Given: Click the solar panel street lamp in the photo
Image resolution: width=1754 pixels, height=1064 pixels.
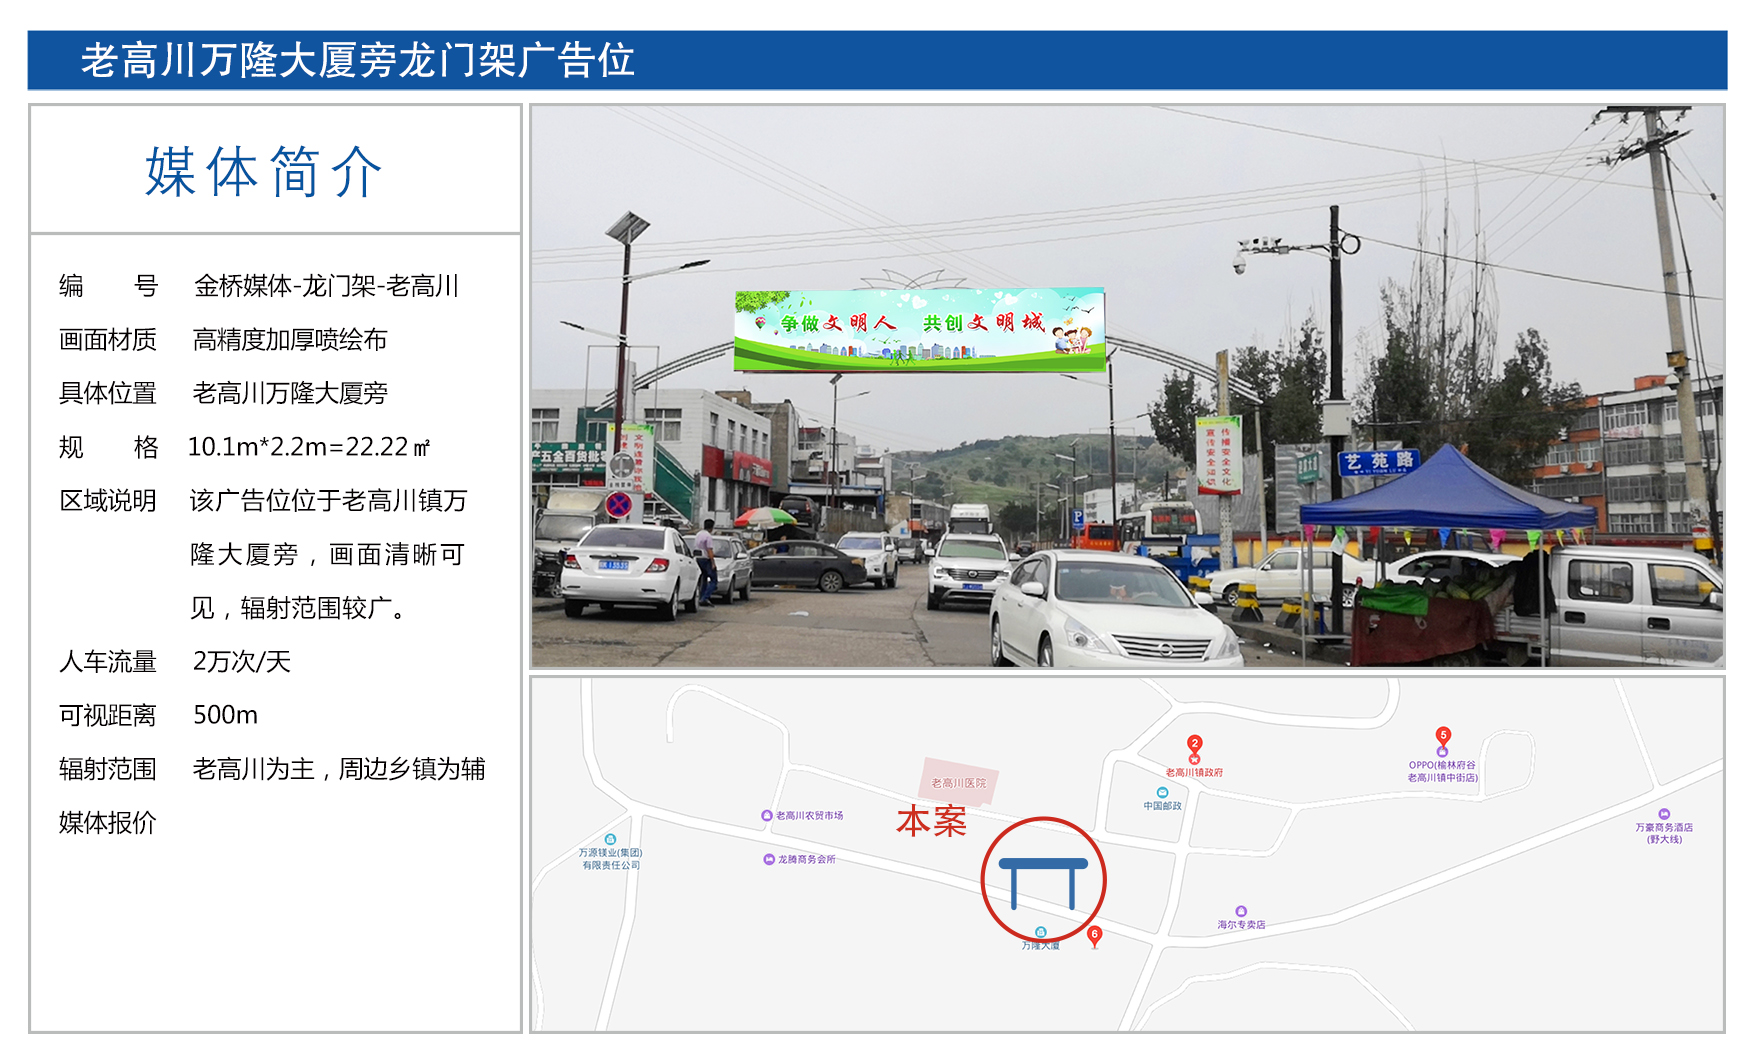Looking at the screenshot, I should tap(629, 228).
